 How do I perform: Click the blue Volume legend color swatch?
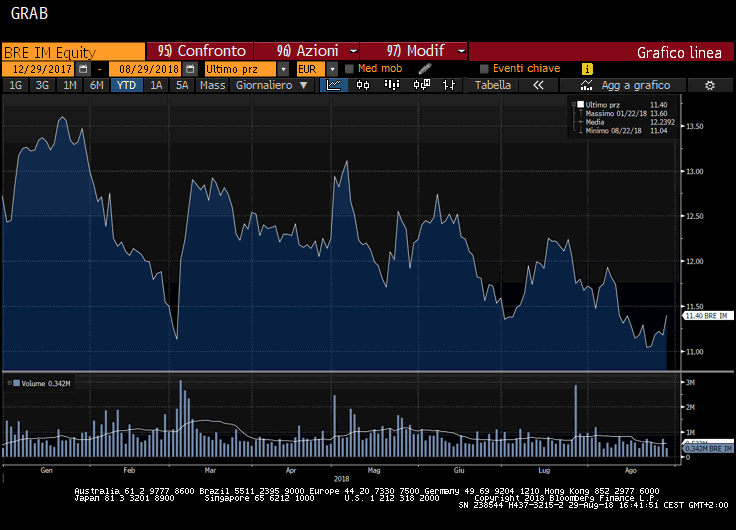pyautogui.click(x=16, y=384)
